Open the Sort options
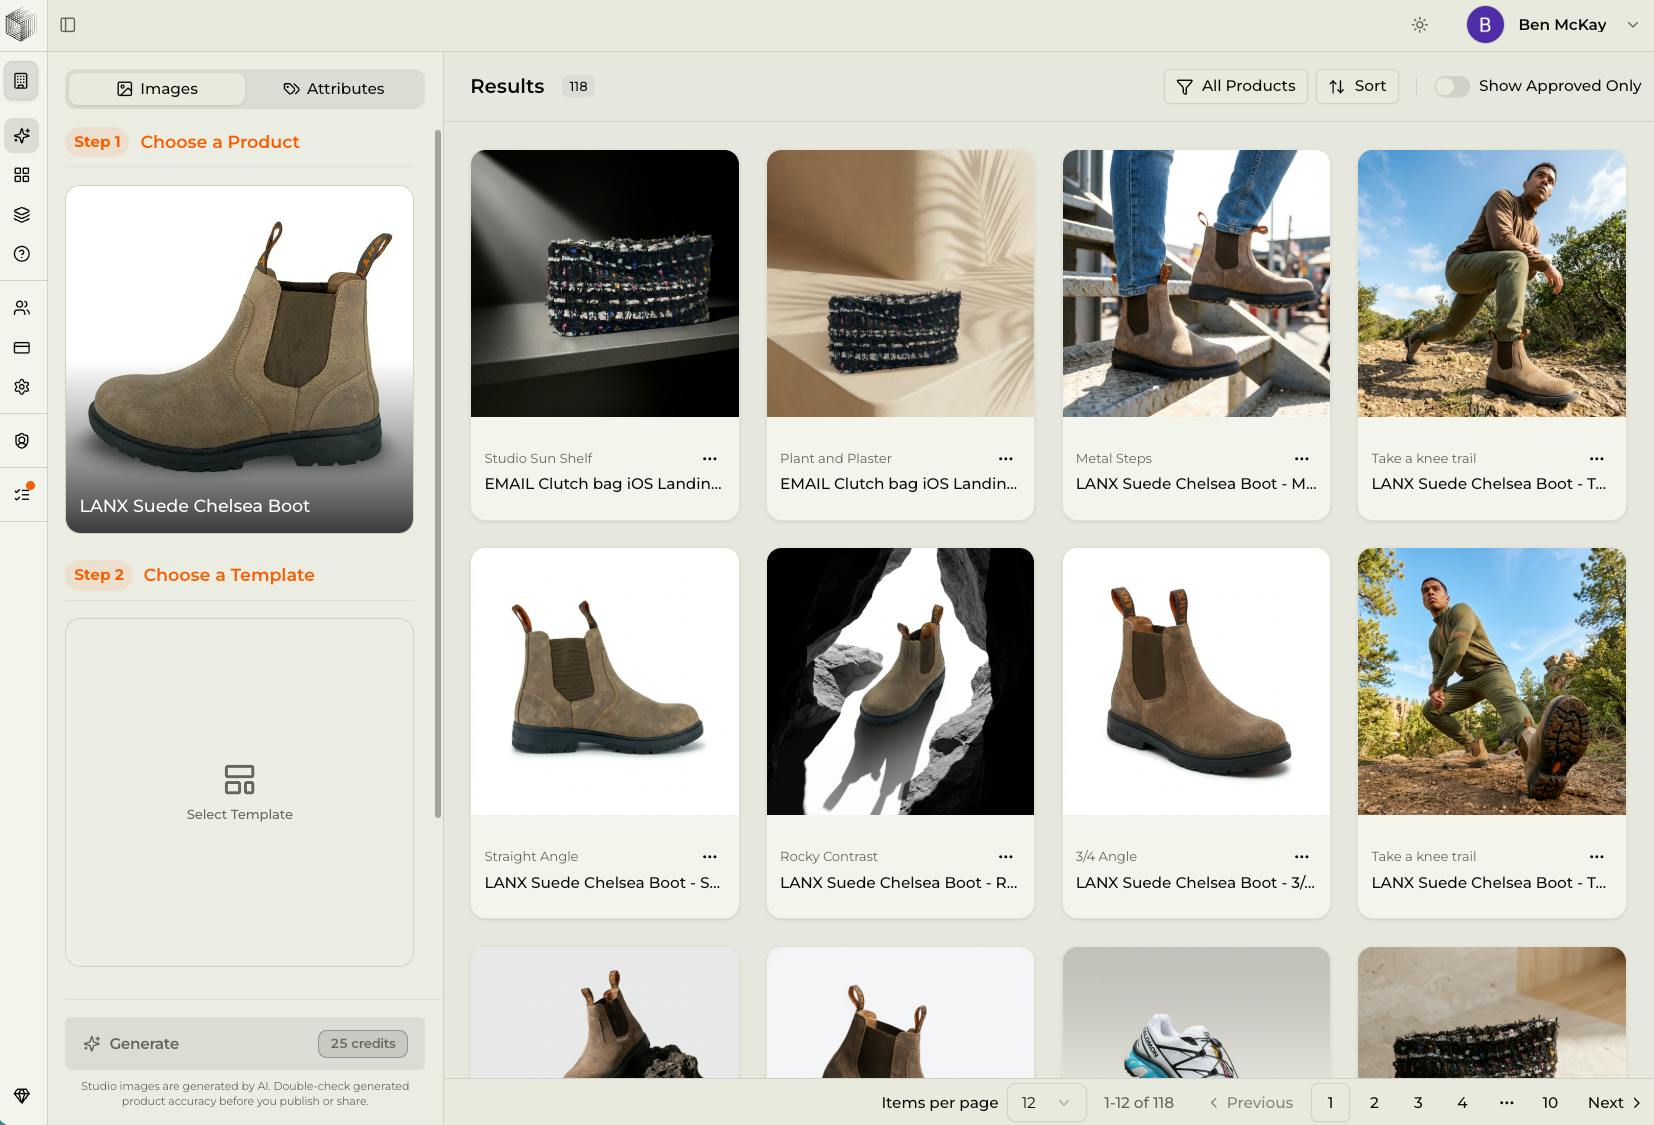The width and height of the screenshot is (1654, 1125). pos(1357,86)
